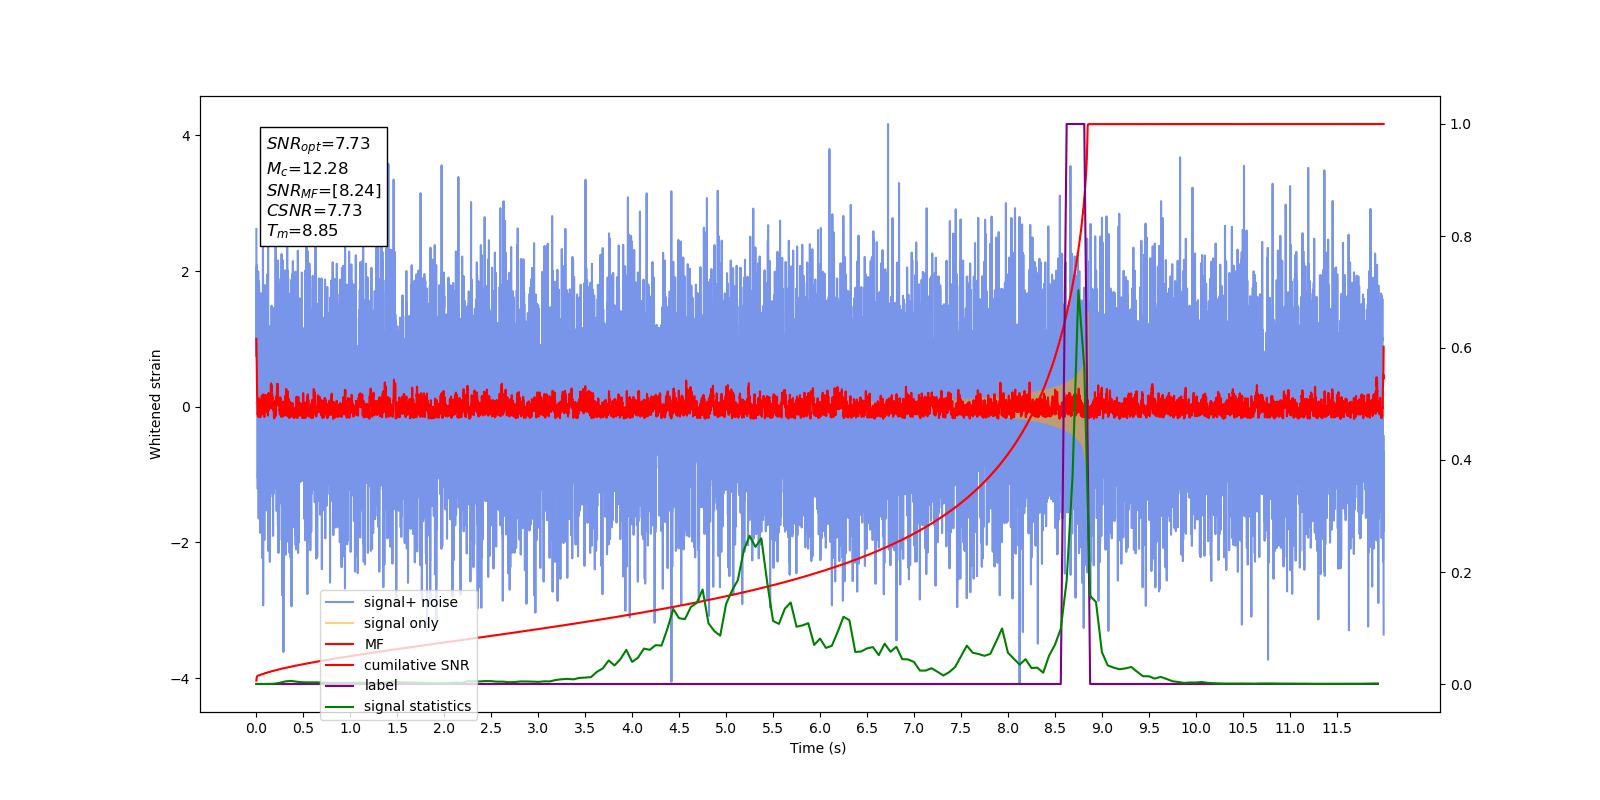Click the 'cumilative SNR' legend entry
The height and width of the screenshot is (800, 1600).
398,665
